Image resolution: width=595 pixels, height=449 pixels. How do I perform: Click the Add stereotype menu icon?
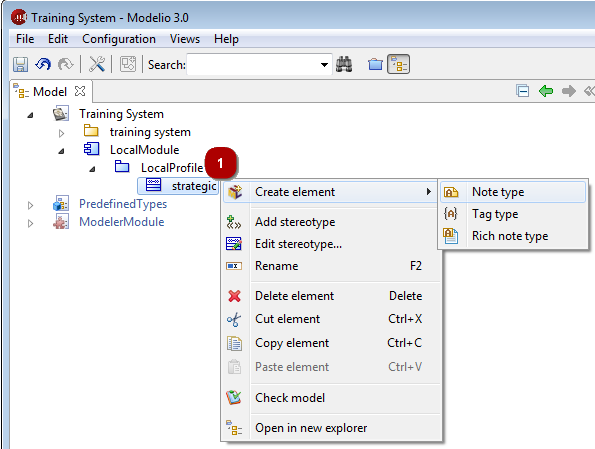pos(234,222)
